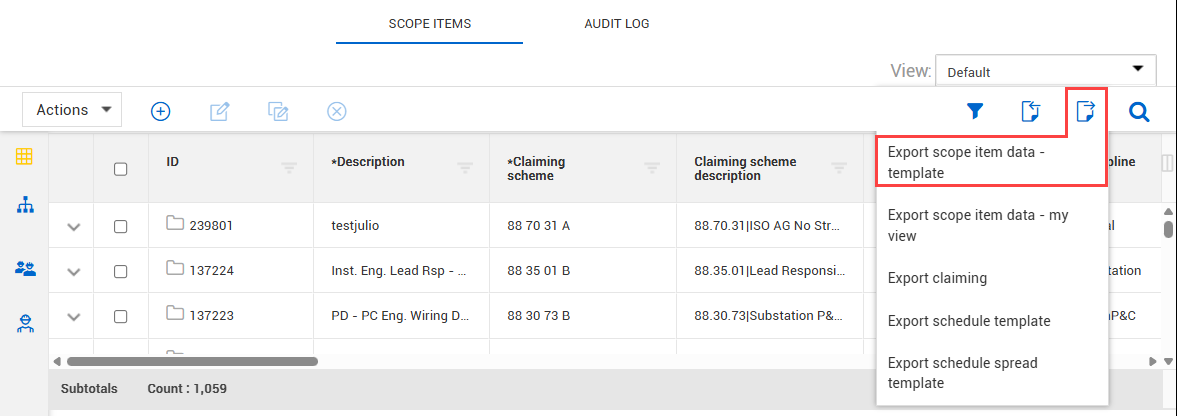Switch to the Audit Log tab
Screen dimensions: 1177x416
coord(617,23)
